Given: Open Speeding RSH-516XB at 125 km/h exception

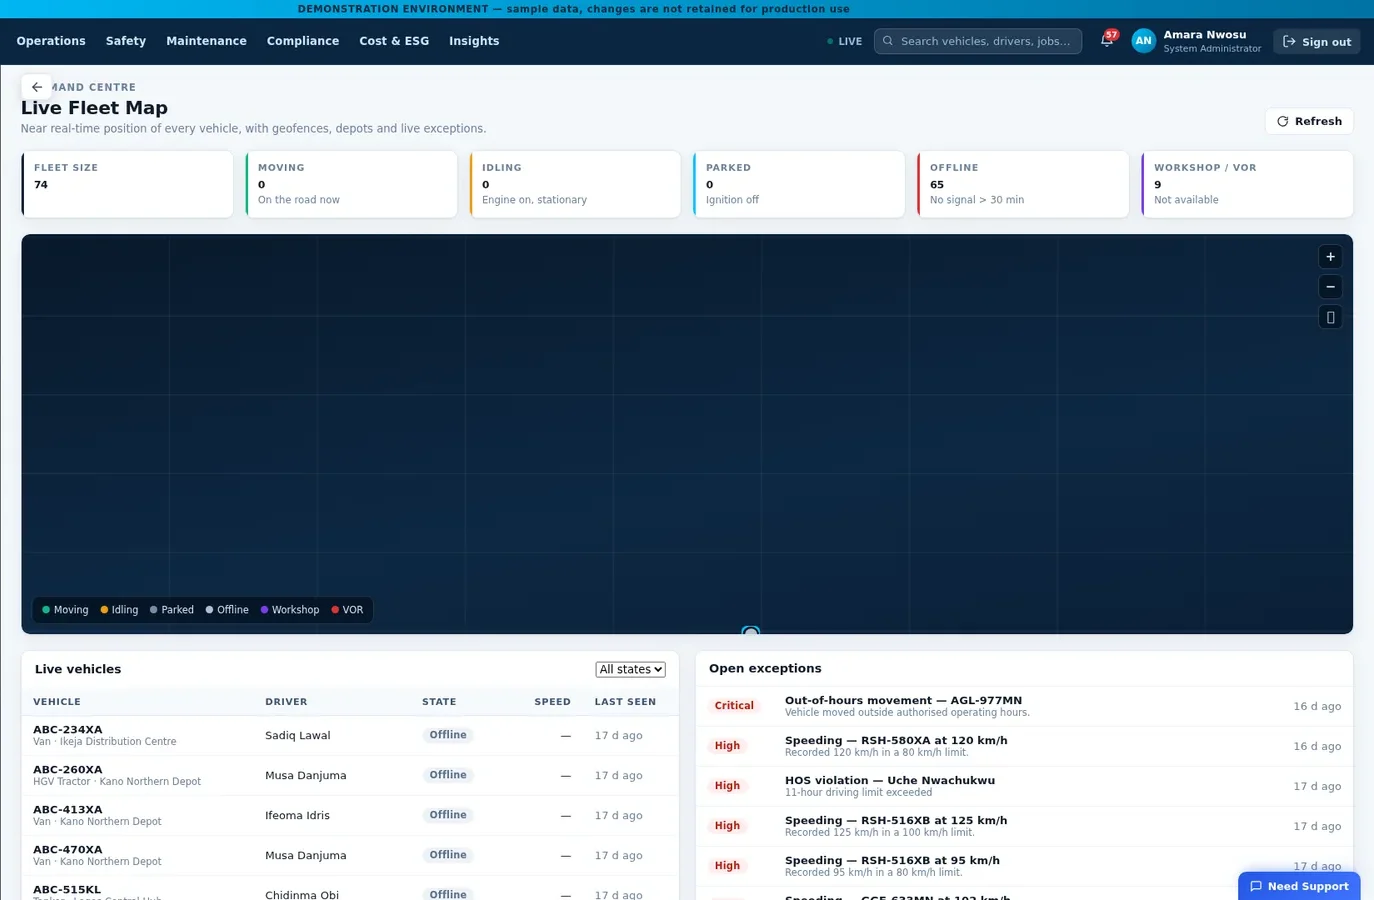Looking at the screenshot, I should (x=1024, y=826).
